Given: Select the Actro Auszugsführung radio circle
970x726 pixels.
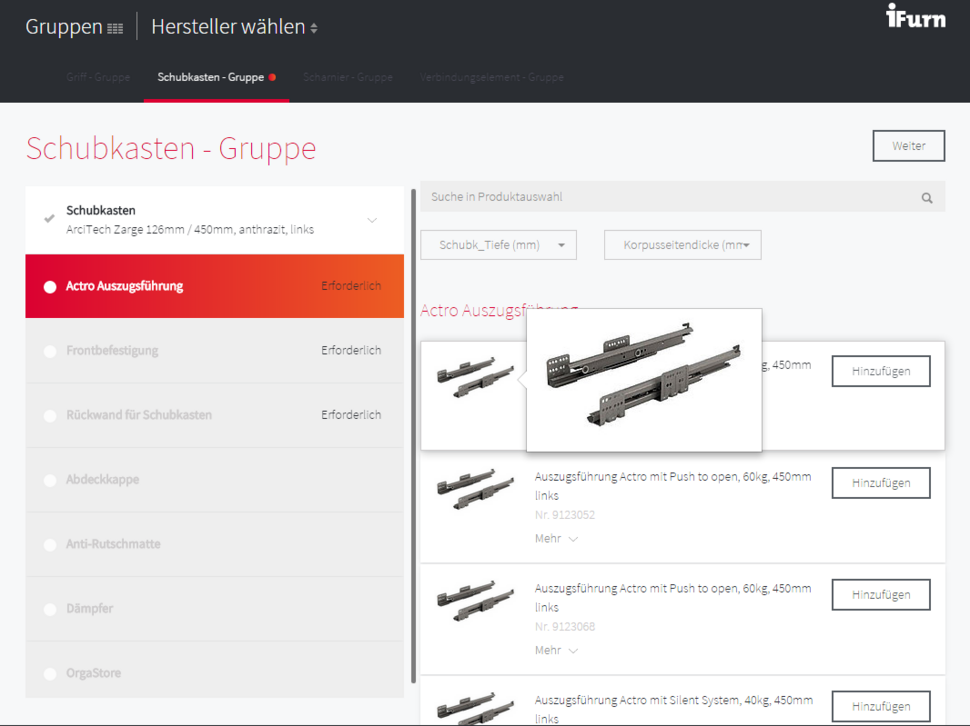Looking at the screenshot, I should click(50, 287).
